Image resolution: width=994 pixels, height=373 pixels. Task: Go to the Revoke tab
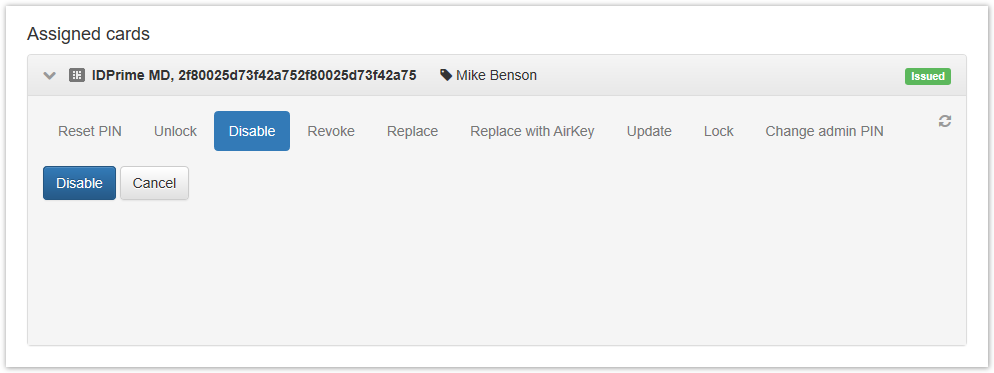point(331,131)
